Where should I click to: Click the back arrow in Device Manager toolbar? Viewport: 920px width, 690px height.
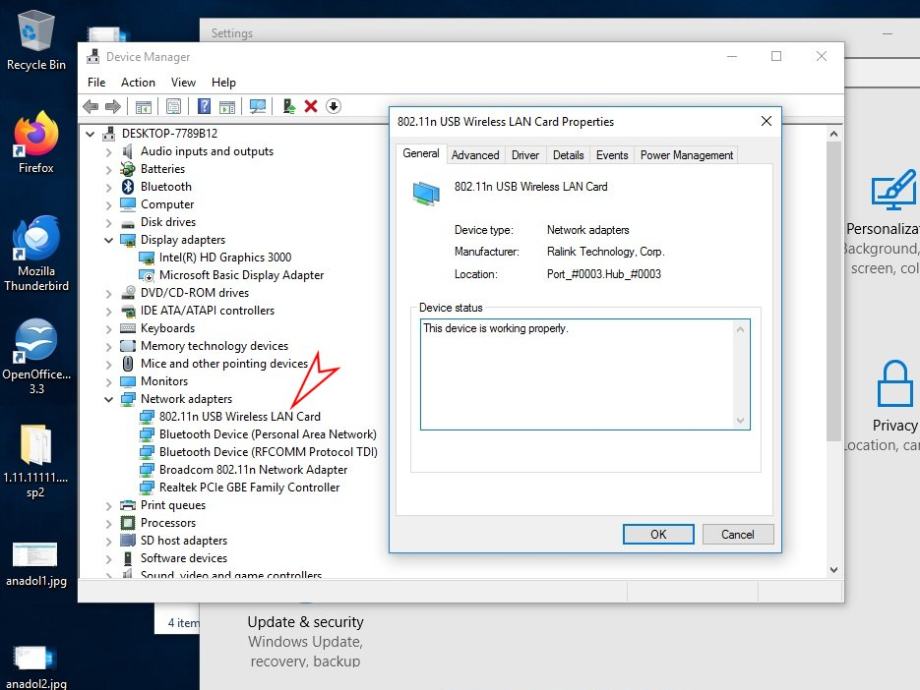(x=91, y=106)
